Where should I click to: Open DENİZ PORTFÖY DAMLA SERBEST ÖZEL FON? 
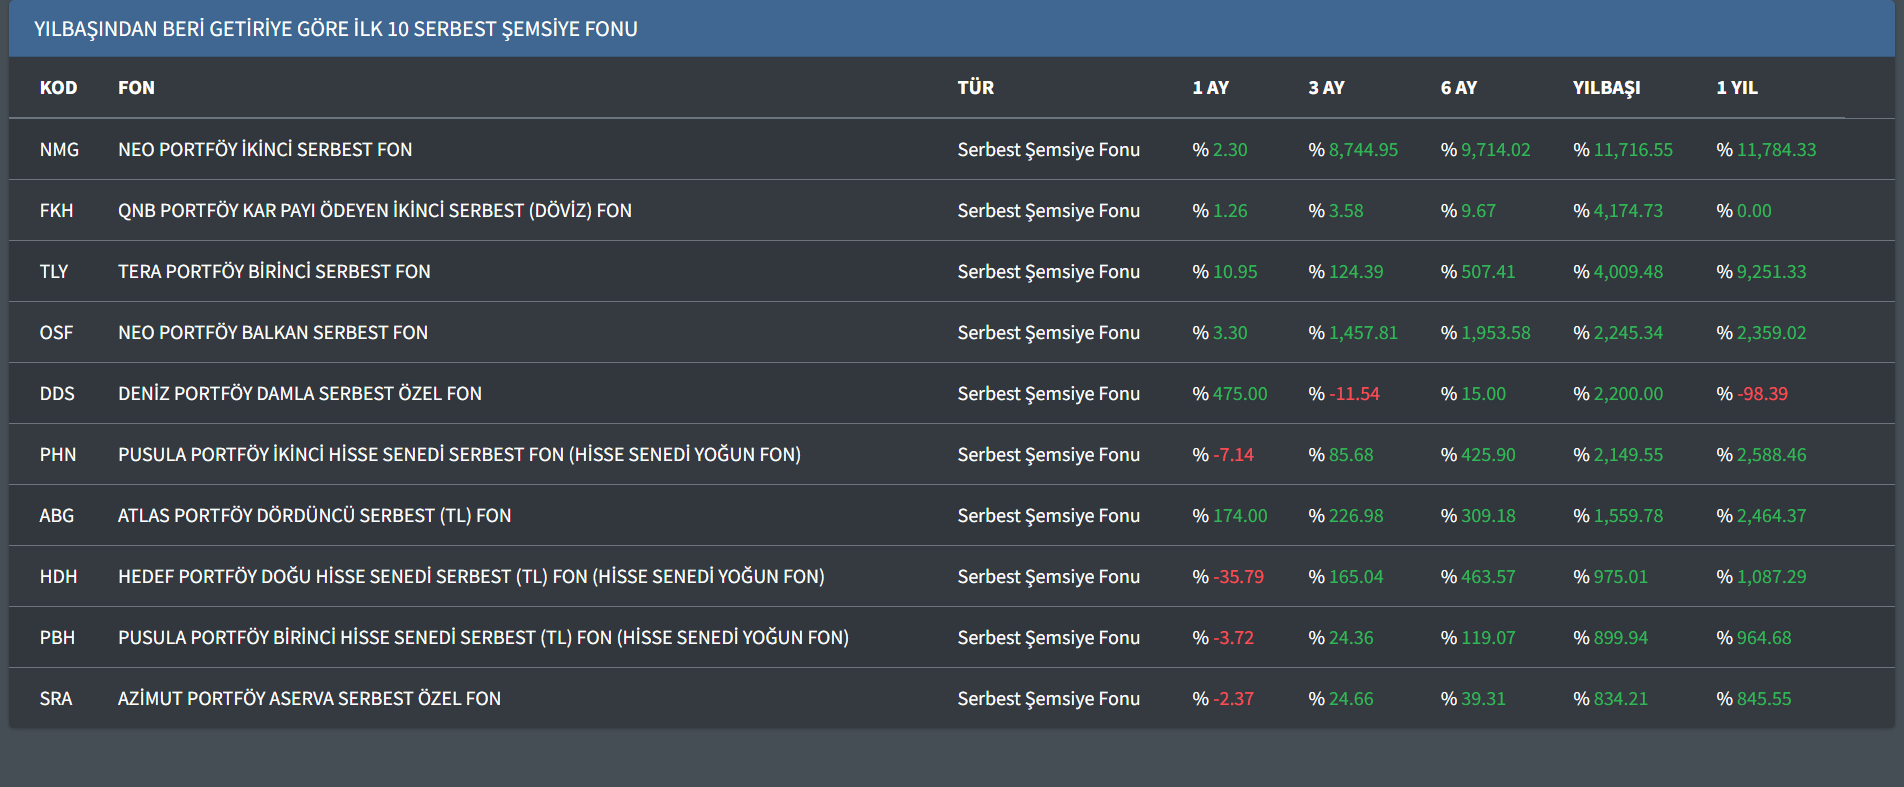299,394
